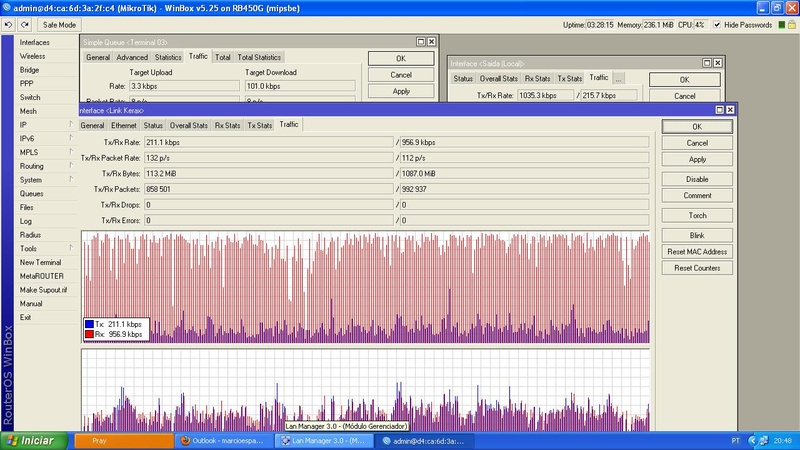The image size is (800, 450).
Task: Click Exit in the sidebar
Action: pyautogui.click(x=26, y=317)
